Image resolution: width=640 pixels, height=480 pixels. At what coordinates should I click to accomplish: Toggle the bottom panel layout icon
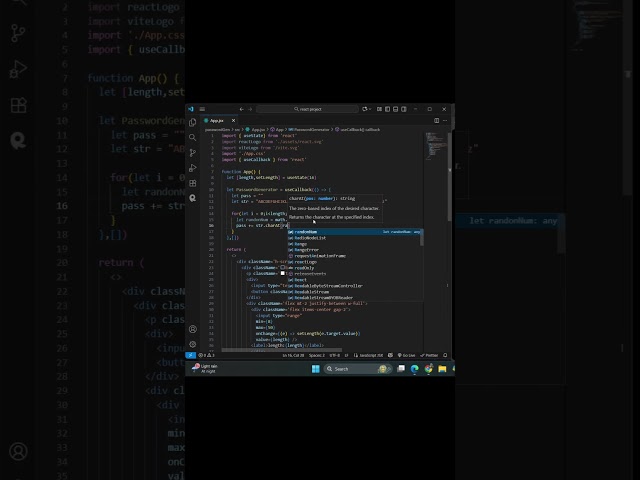396,109
